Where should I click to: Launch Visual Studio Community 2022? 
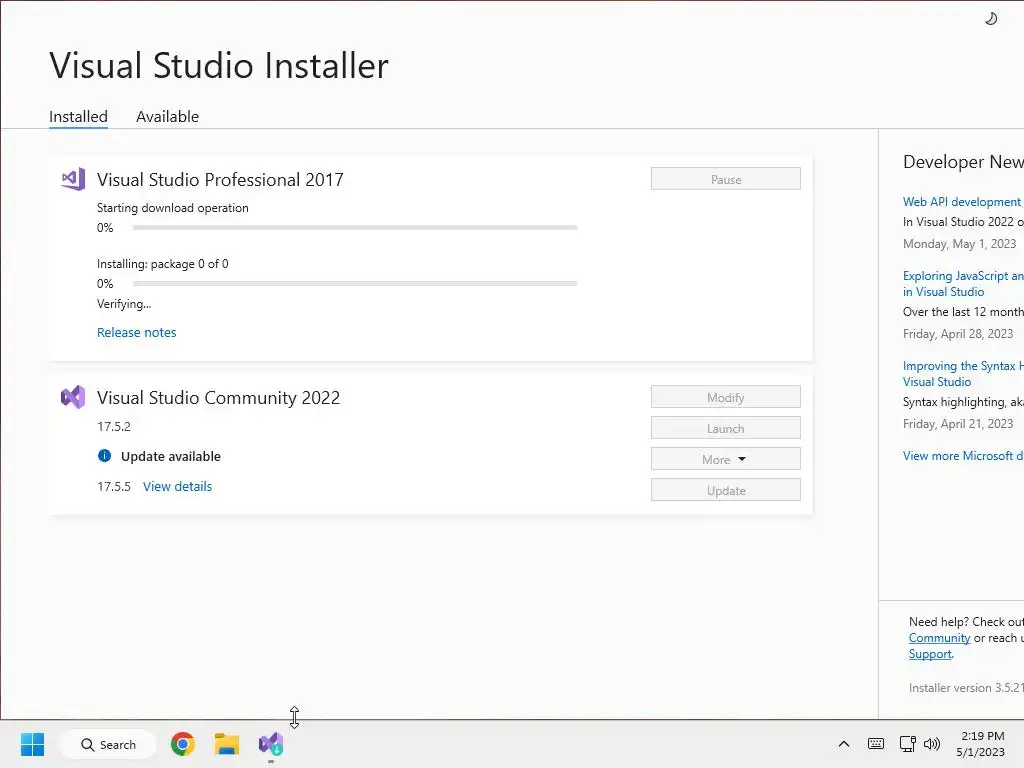click(x=726, y=428)
